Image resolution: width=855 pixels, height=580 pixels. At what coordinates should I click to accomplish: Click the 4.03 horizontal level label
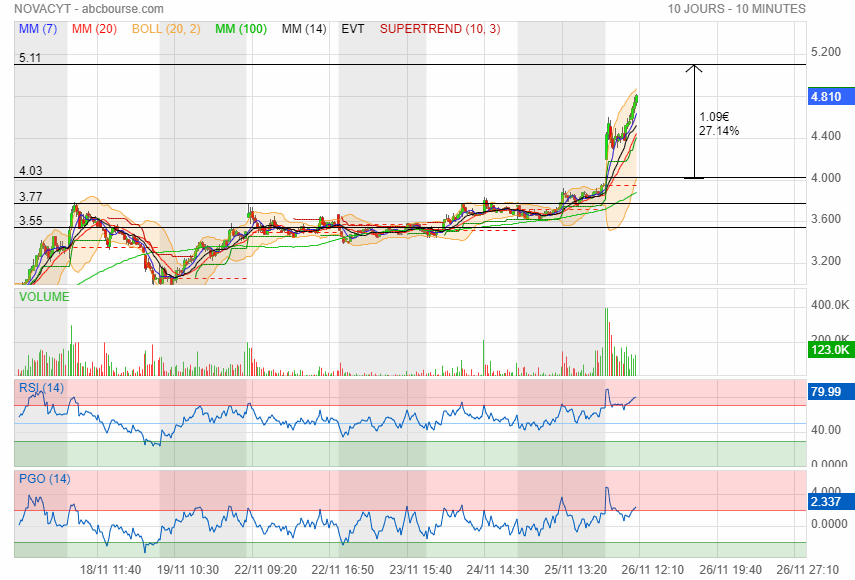click(x=31, y=171)
